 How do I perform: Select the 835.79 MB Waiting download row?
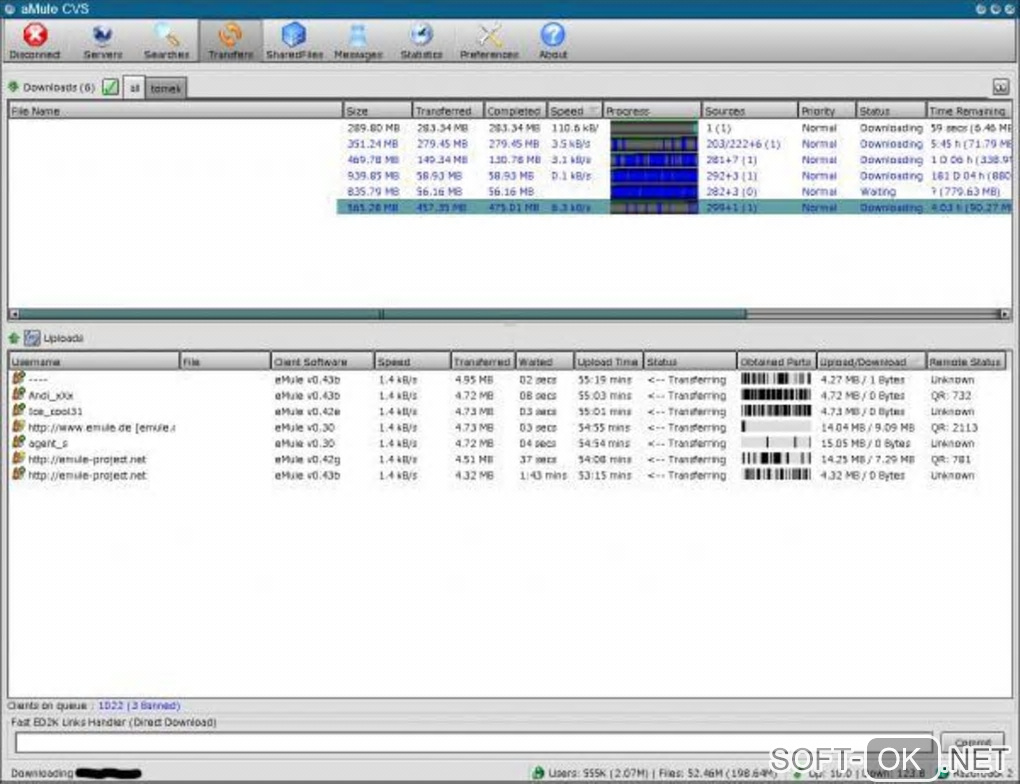point(510,191)
